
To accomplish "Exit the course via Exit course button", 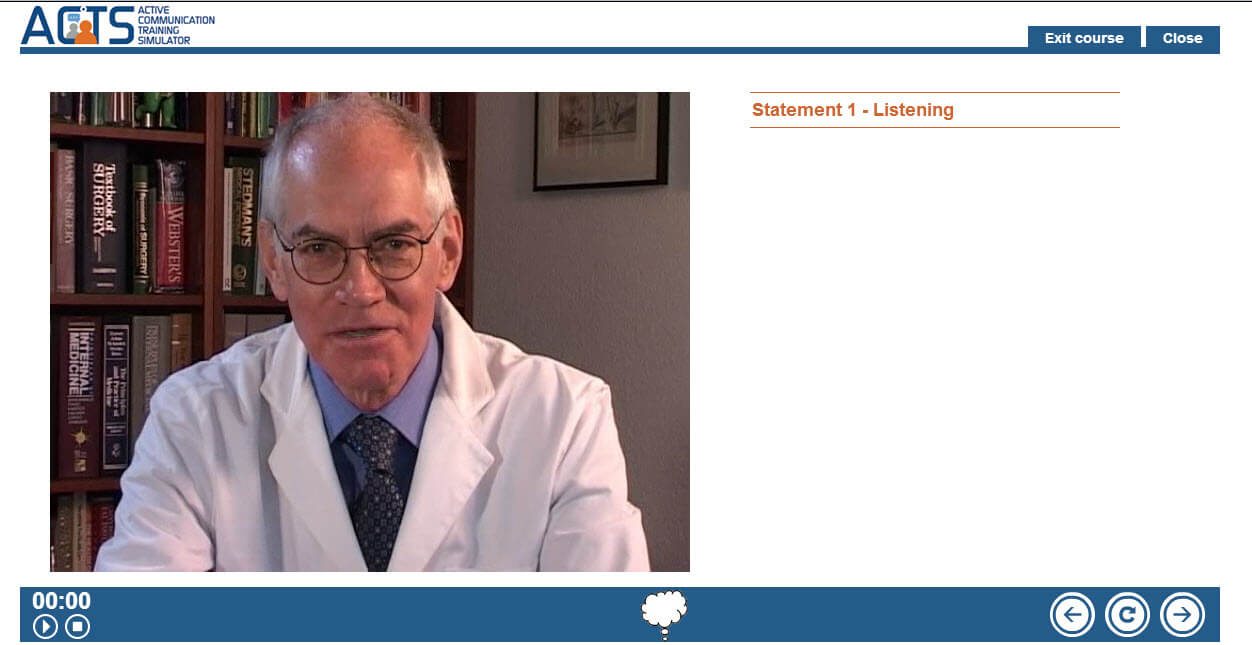I will [1084, 38].
